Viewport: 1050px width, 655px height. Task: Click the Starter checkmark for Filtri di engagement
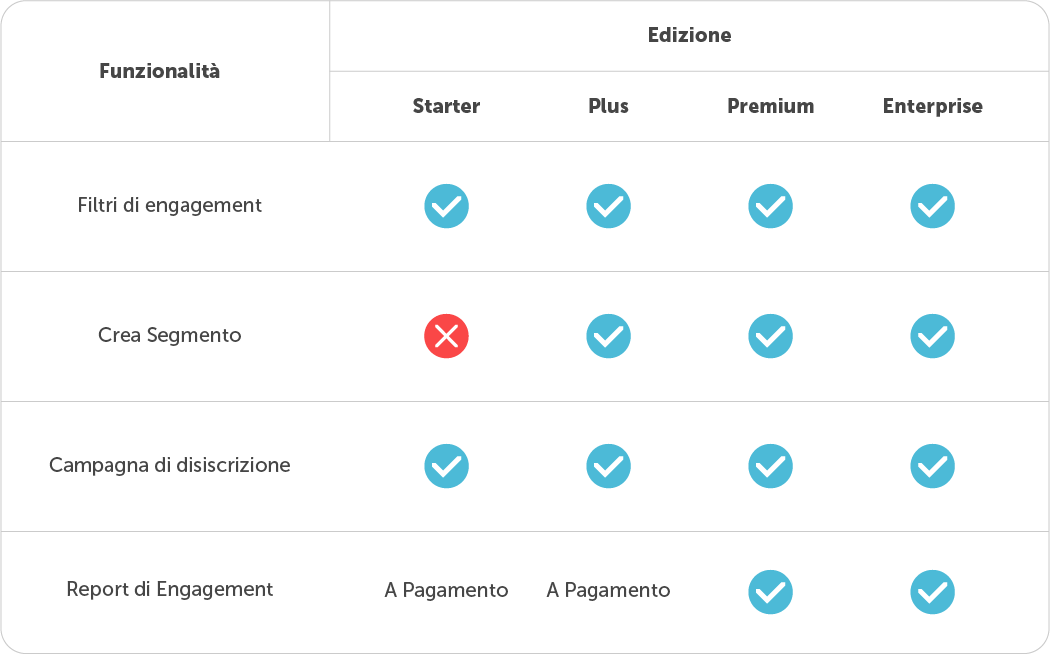[446, 206]
